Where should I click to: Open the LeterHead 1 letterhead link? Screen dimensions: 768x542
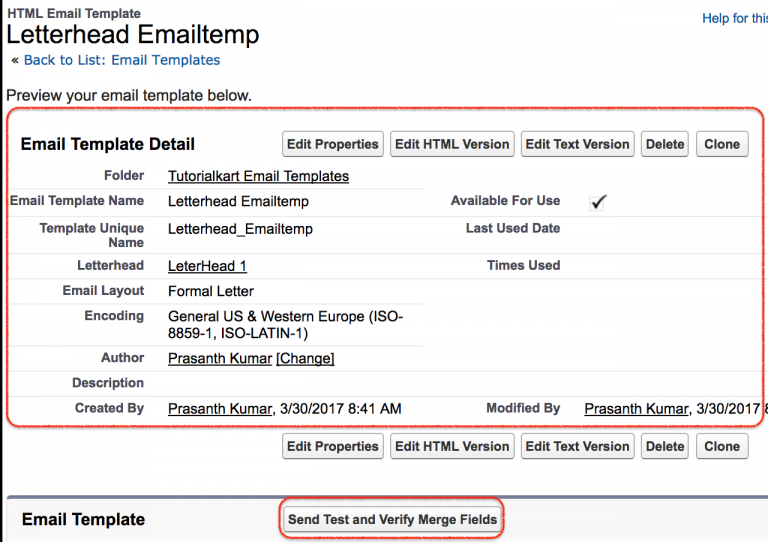207,266
